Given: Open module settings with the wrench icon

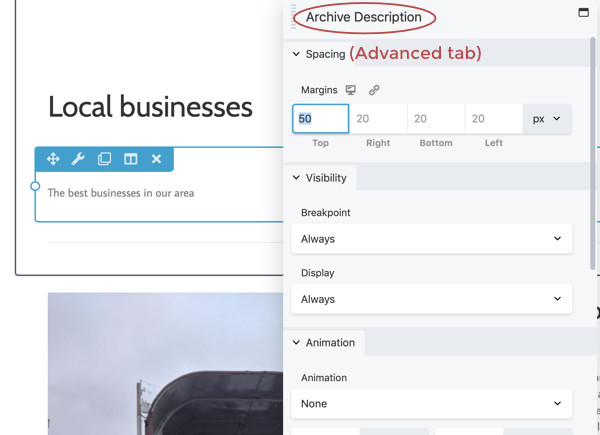Looking at the screenshot, I should [x=78, y=159].
